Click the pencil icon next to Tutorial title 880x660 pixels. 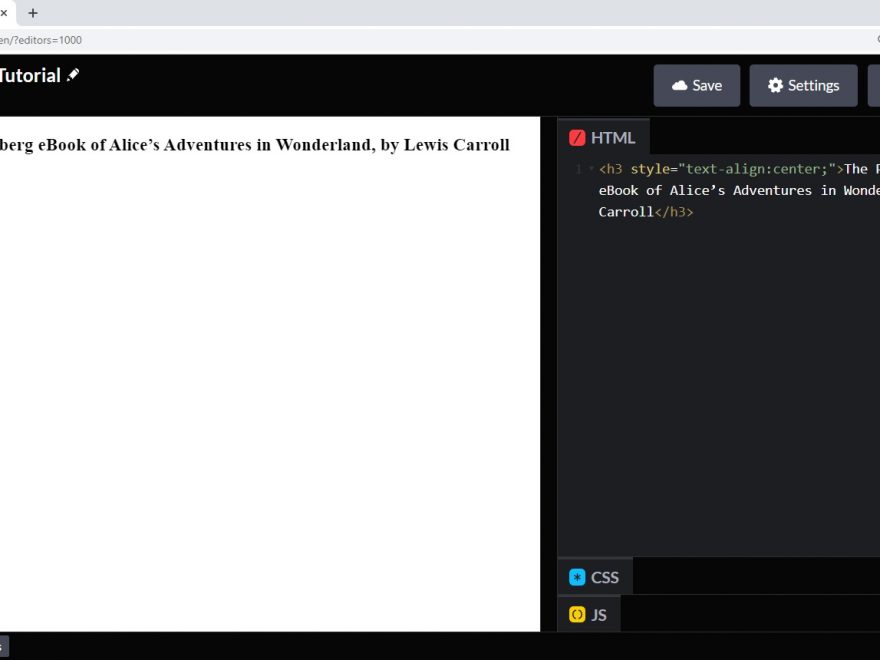(73, 75)
